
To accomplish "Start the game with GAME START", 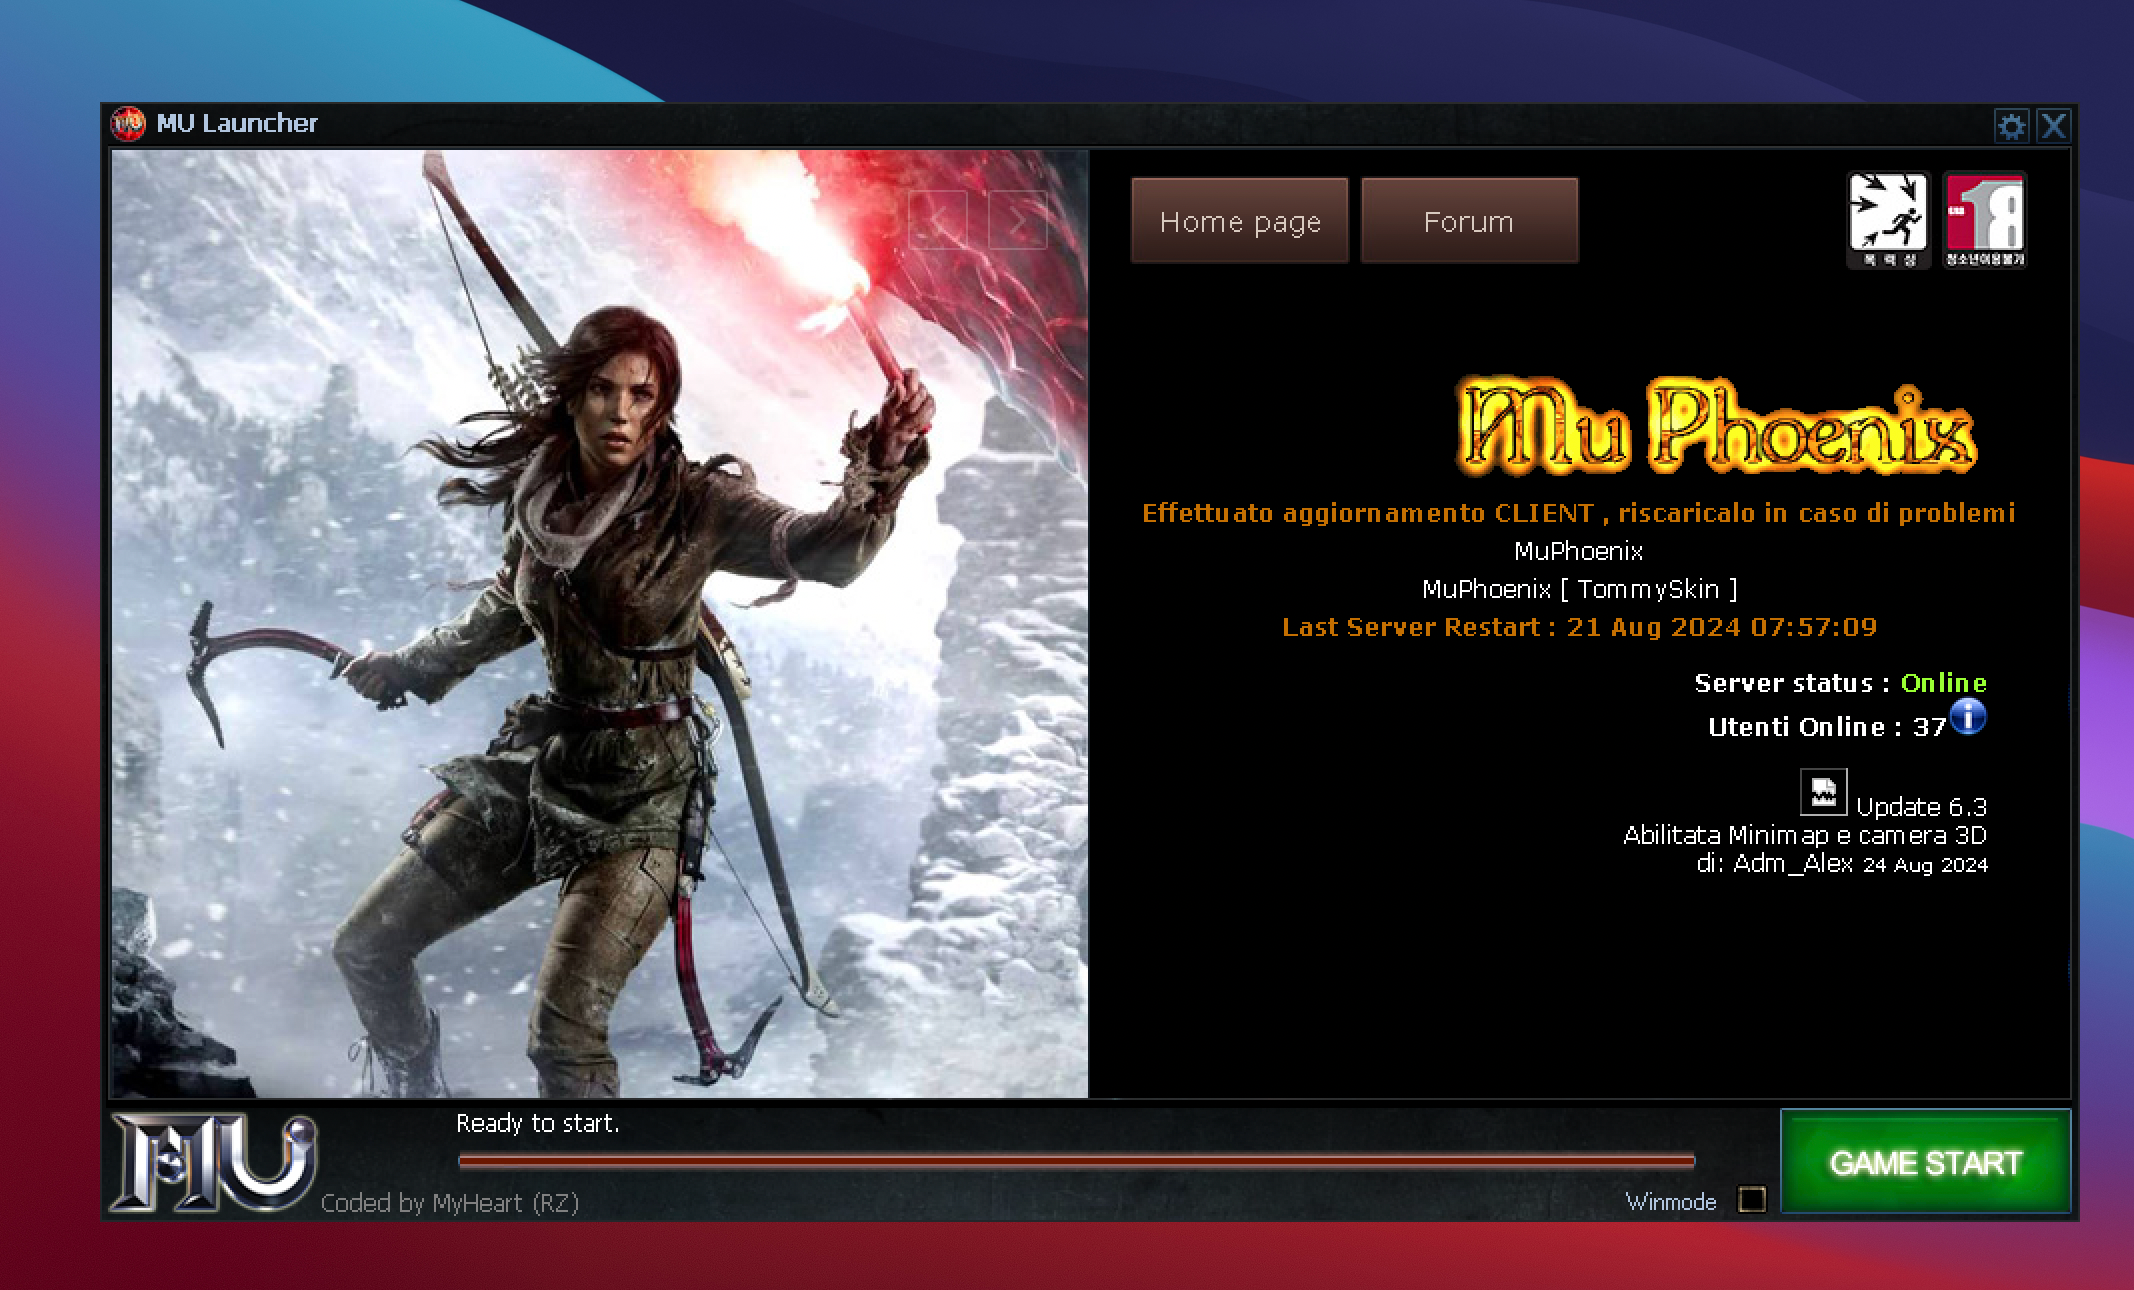I will tap(1925, 1161).
